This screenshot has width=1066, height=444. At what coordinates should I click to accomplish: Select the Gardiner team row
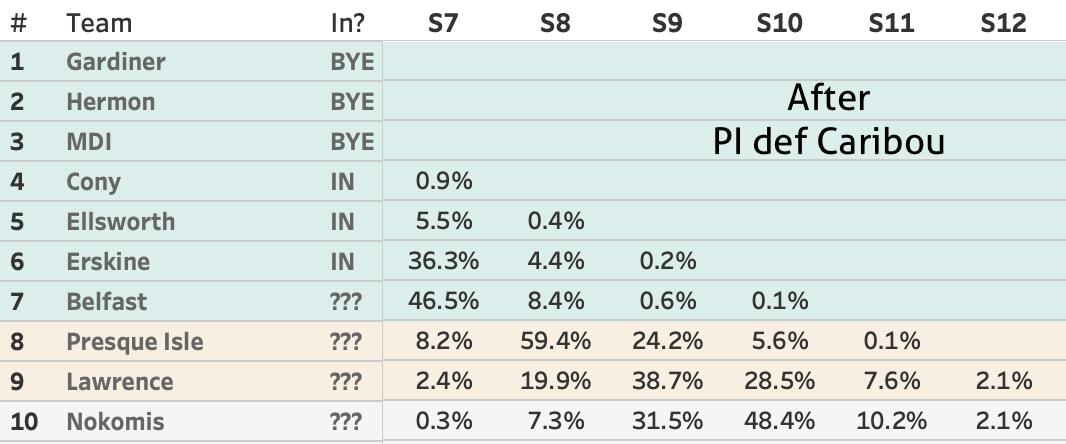(x=116, y=62)
